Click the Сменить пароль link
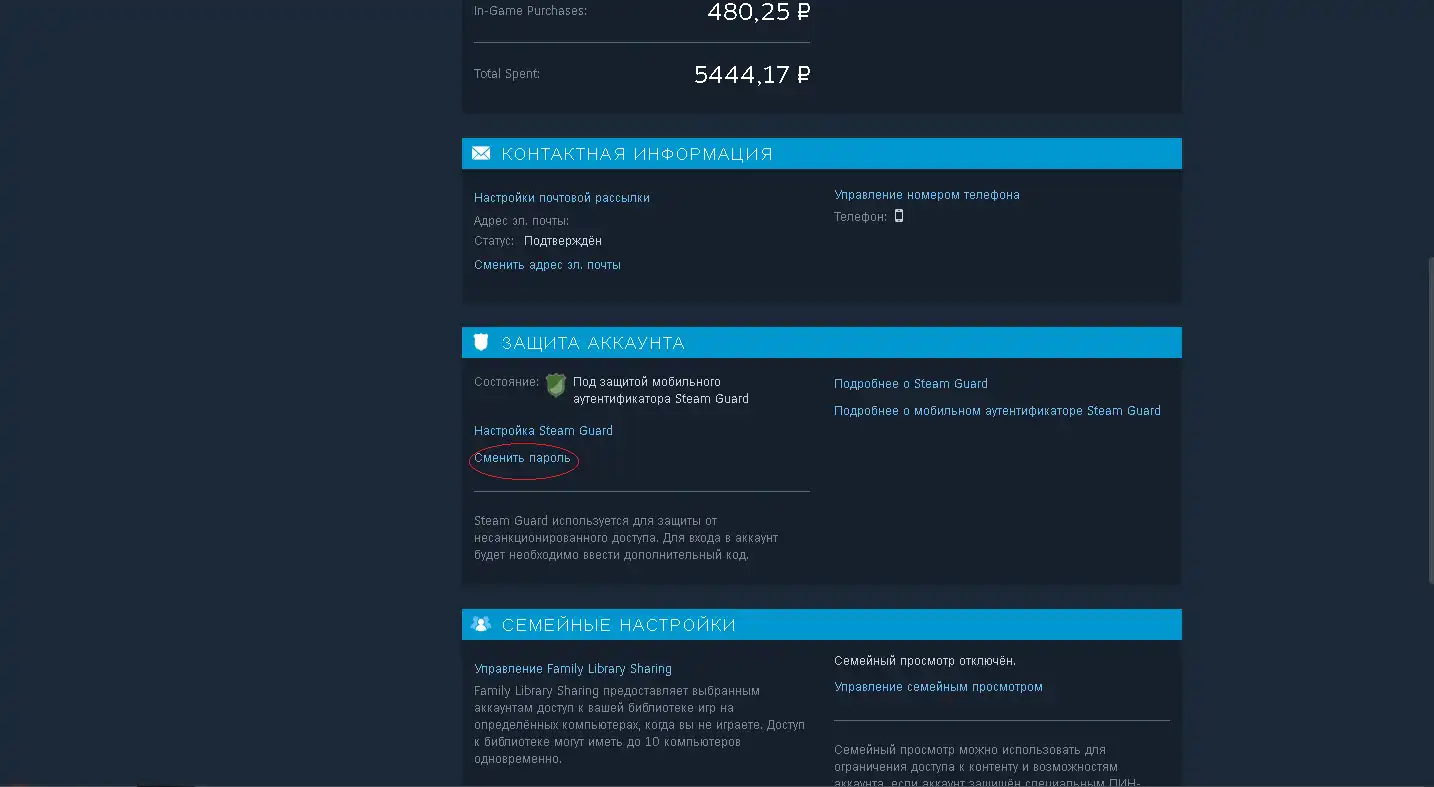Screen dimensions: 1434x787 (522, 458)
